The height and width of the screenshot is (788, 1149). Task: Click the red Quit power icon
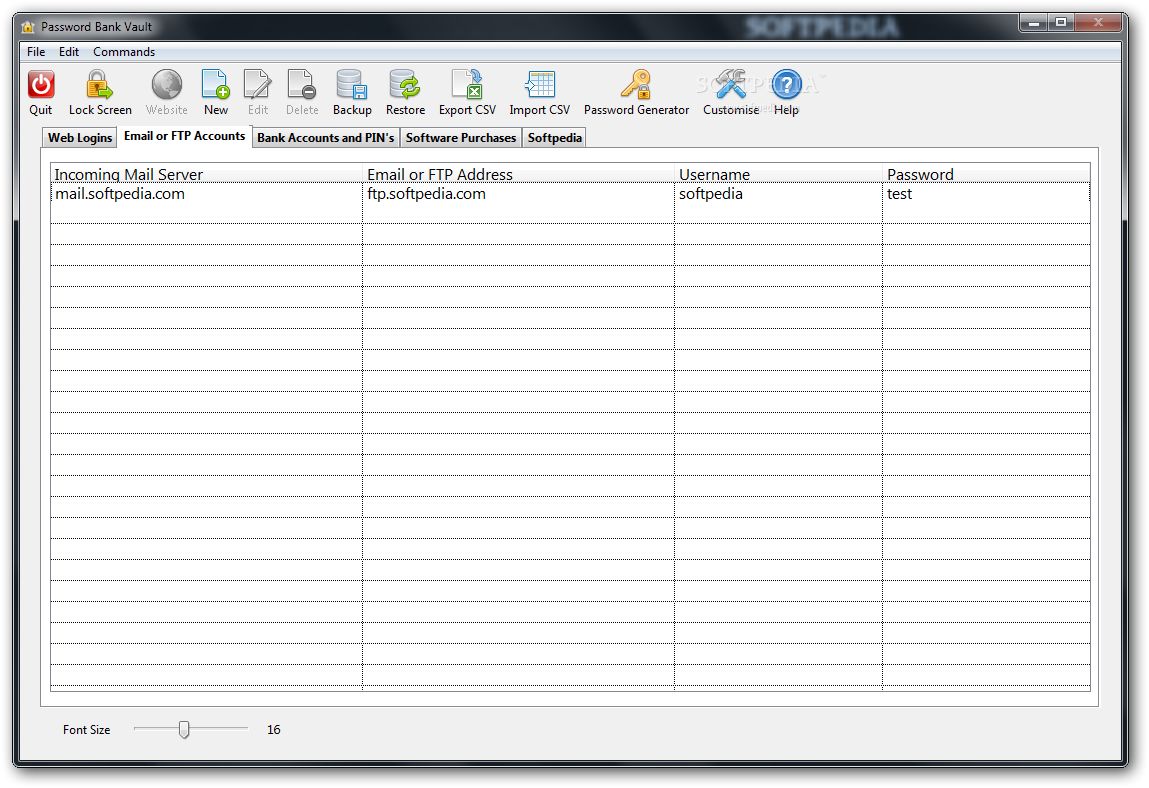(x=40, y=84)
